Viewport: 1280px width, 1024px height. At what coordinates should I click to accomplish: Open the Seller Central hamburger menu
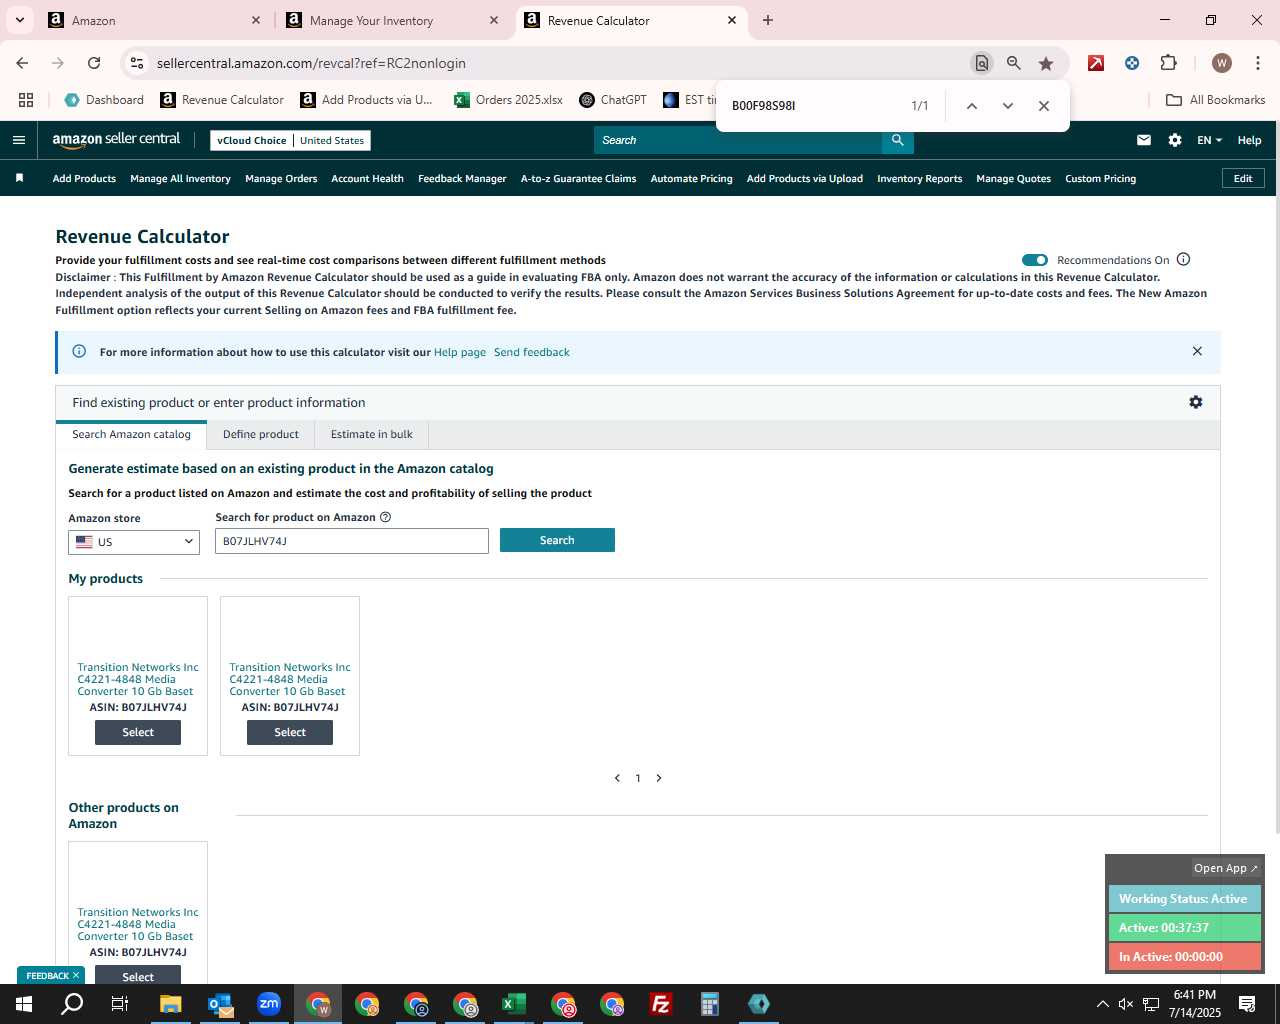coord(18,140)
